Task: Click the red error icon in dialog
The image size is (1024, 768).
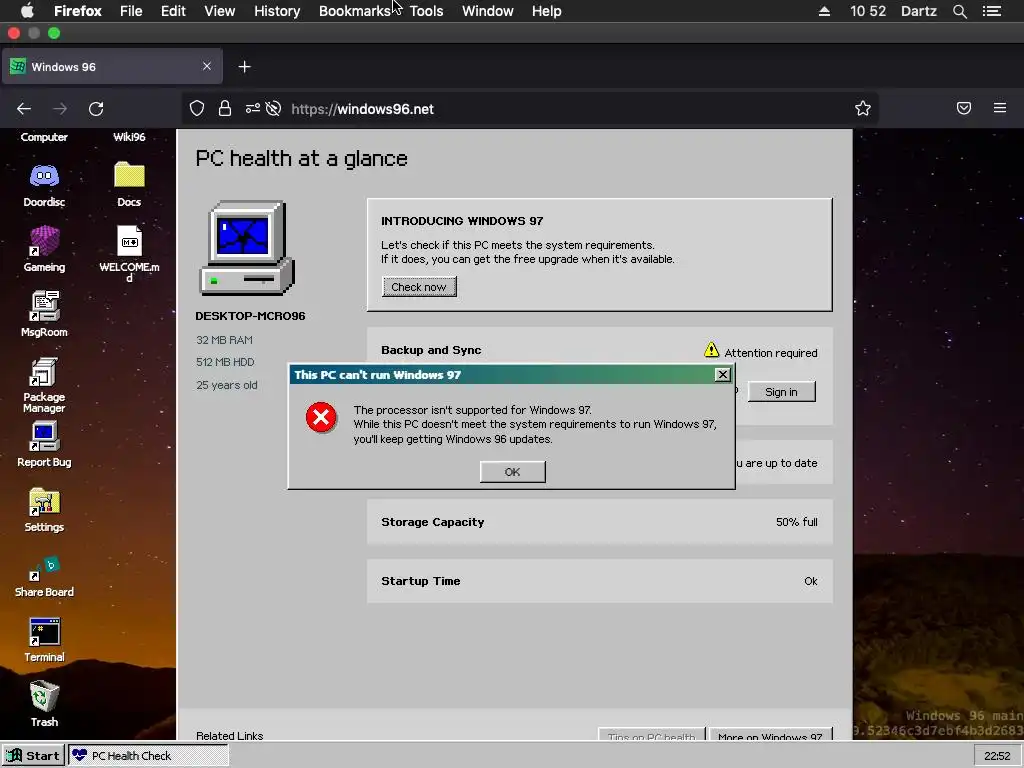Action: (x=321, y=418)
